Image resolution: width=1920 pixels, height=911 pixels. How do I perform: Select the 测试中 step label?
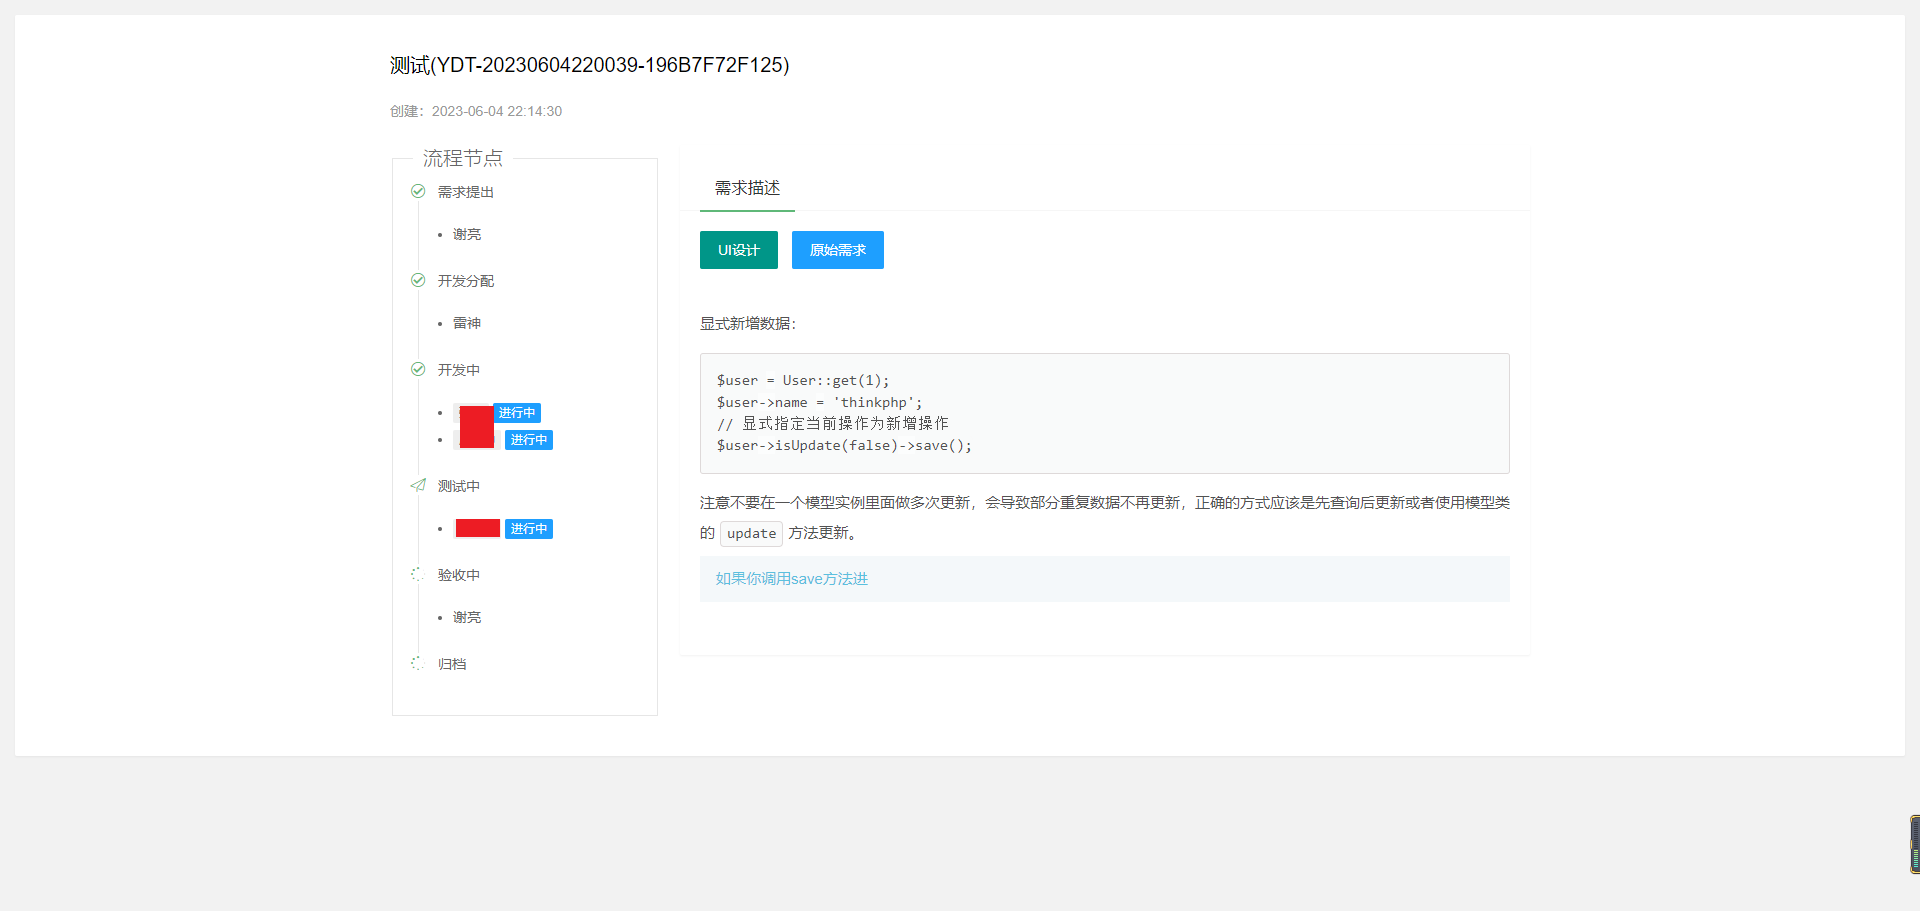[x=459, y=486]
